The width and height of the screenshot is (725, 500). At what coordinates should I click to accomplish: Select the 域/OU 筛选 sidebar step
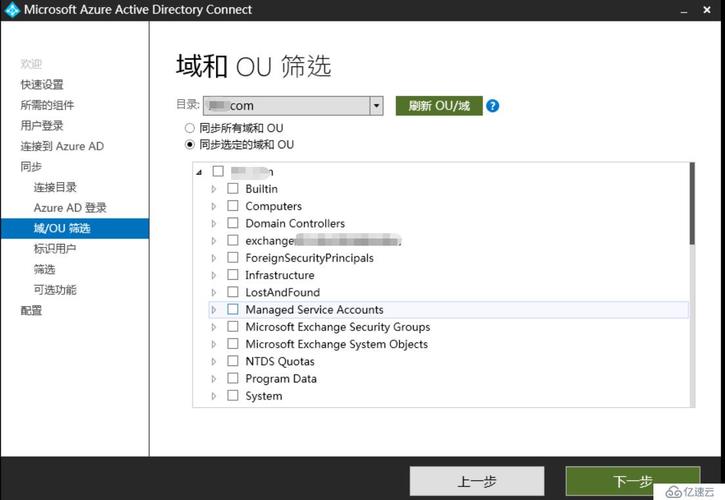click(75, 228)
